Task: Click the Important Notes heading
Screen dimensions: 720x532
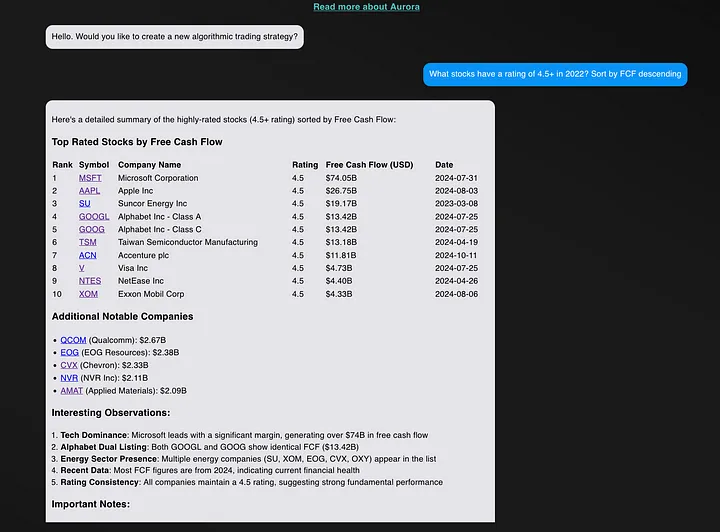Action: pos(90,504)
